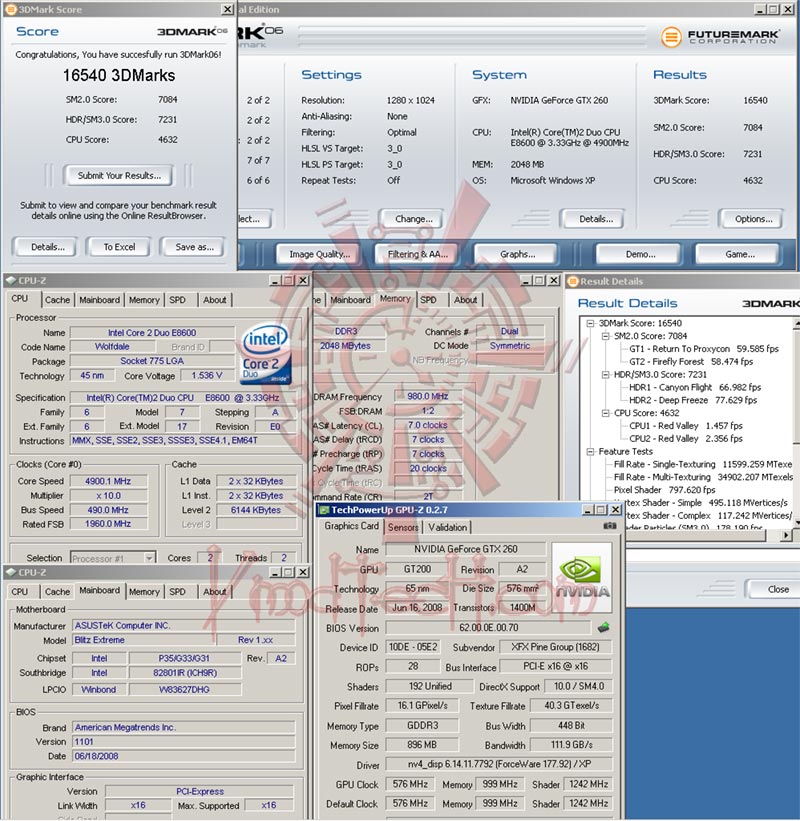The height and width of the screenshot is (821, 800).
Task: Click the Intel Core 2 Duo logo in CPU-Z
Action: pos(266,354)
